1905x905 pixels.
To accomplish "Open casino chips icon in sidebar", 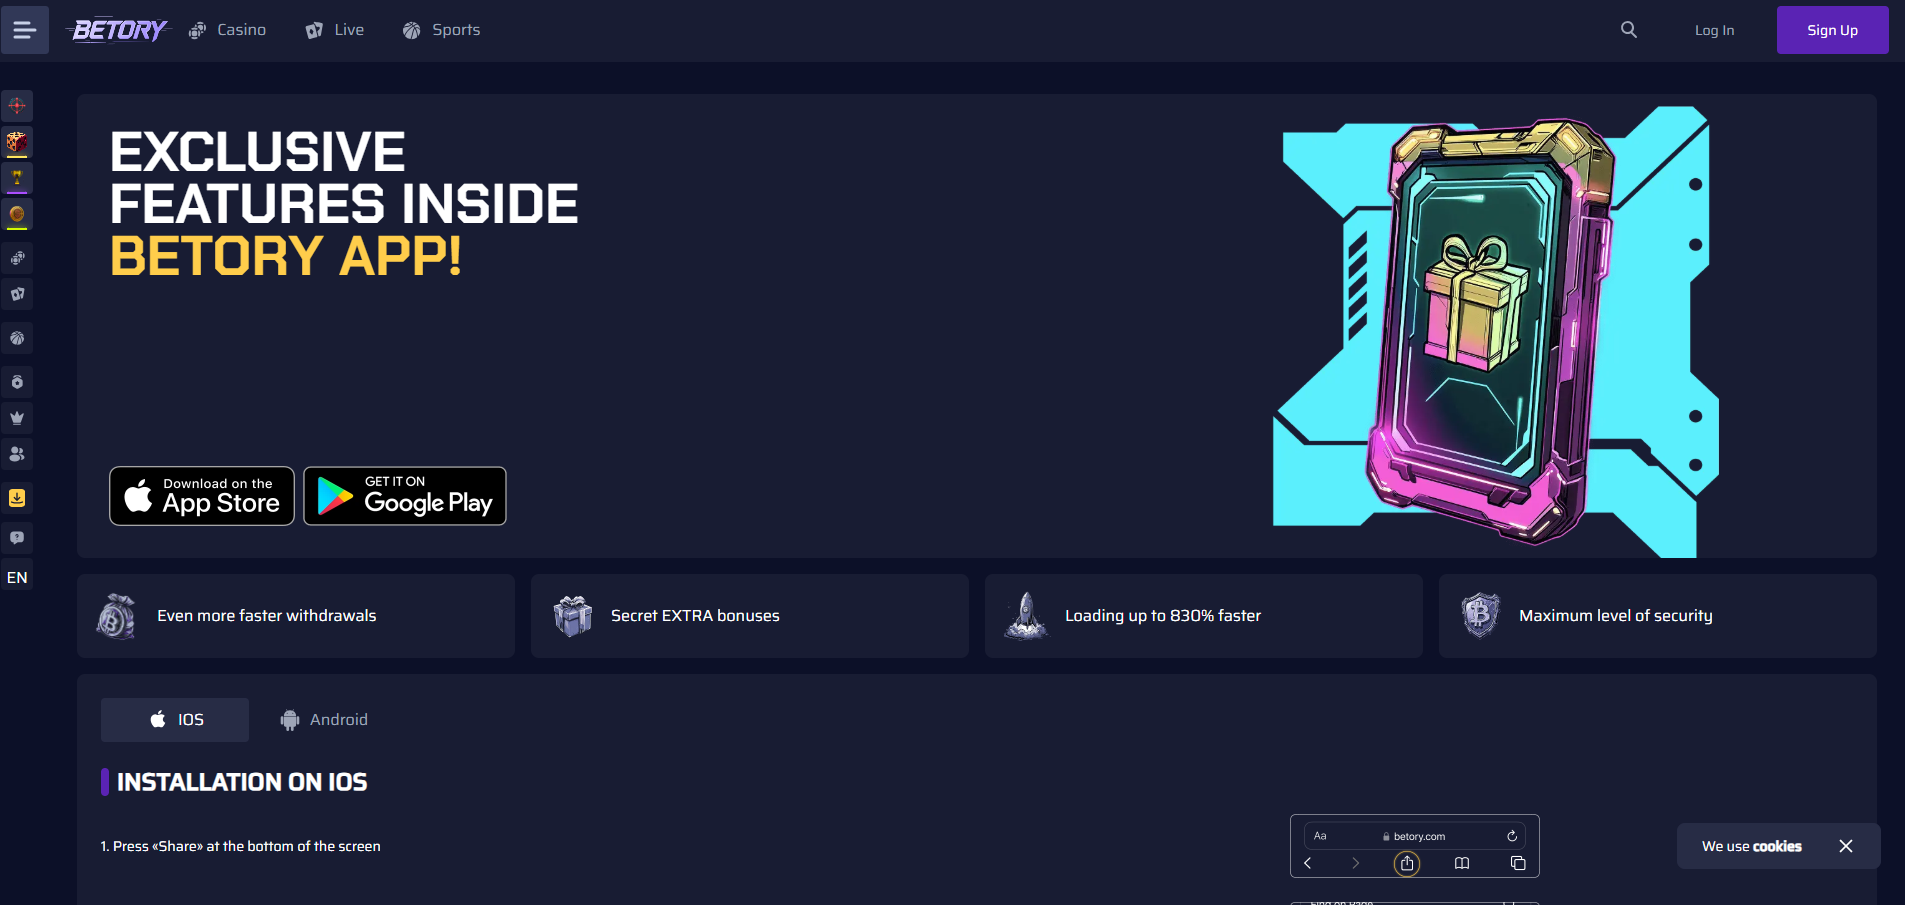I will (x=17, y=258).
